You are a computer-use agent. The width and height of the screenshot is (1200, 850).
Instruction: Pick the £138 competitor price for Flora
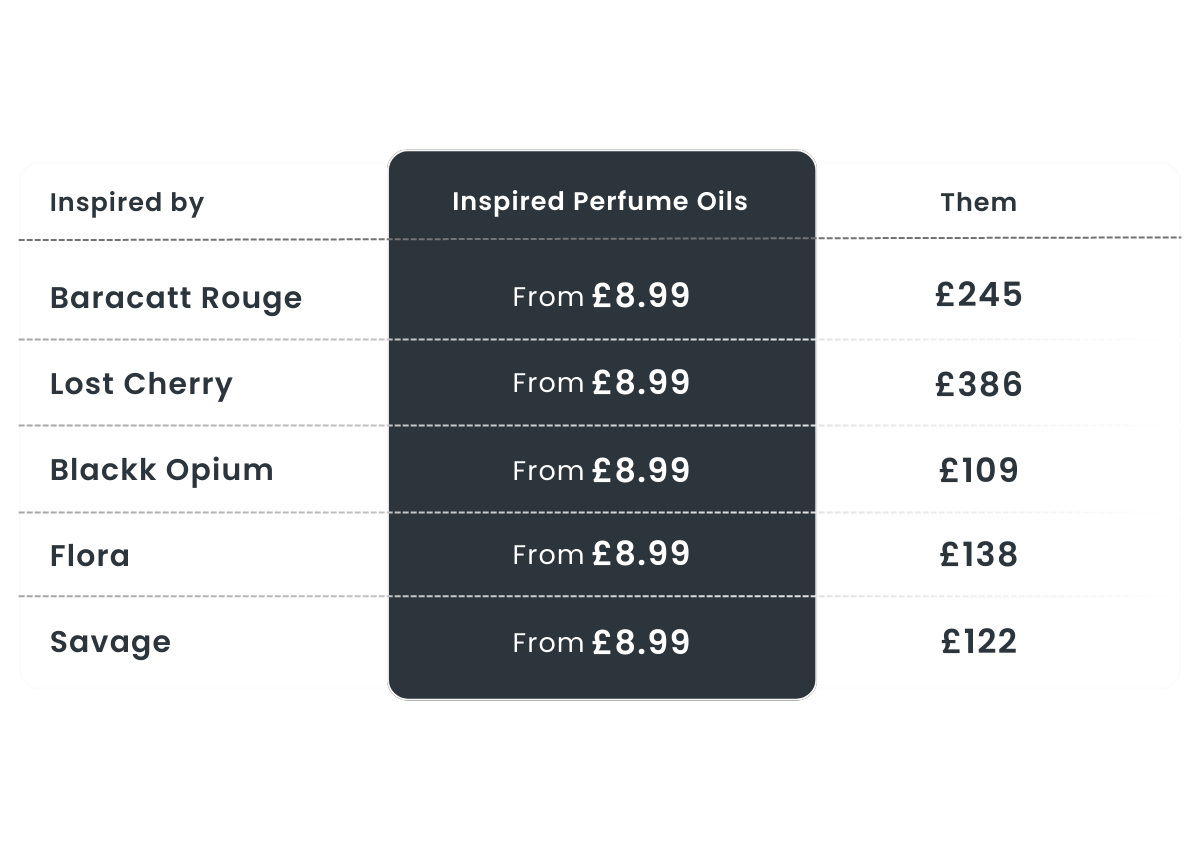(978, 555)
